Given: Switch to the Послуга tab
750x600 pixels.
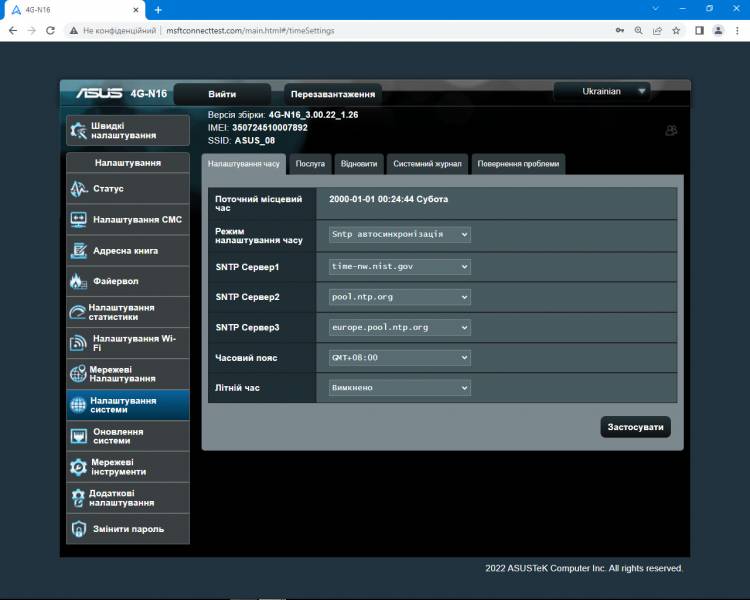Looking at the screenshot, I should pyautogui.click(x=310, y=164).
